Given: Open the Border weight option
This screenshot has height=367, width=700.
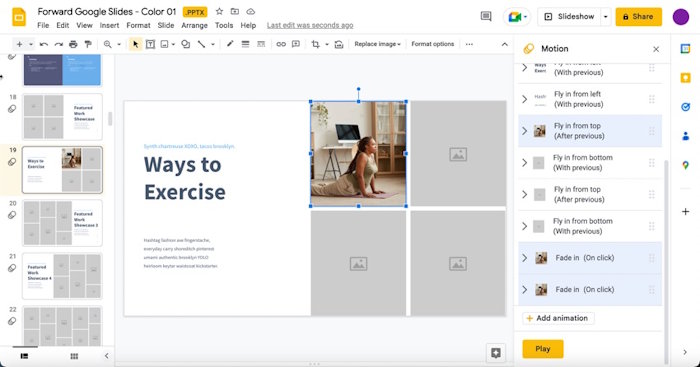Looking at the screenshot, I should (x=246, y=44).
